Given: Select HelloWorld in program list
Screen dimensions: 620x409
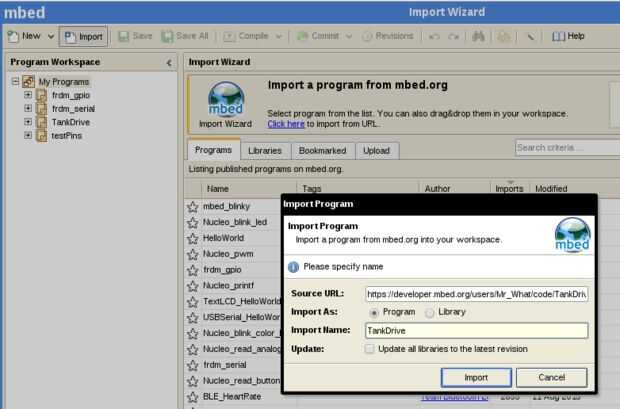Looking at the screenshot, I should 223,238.
